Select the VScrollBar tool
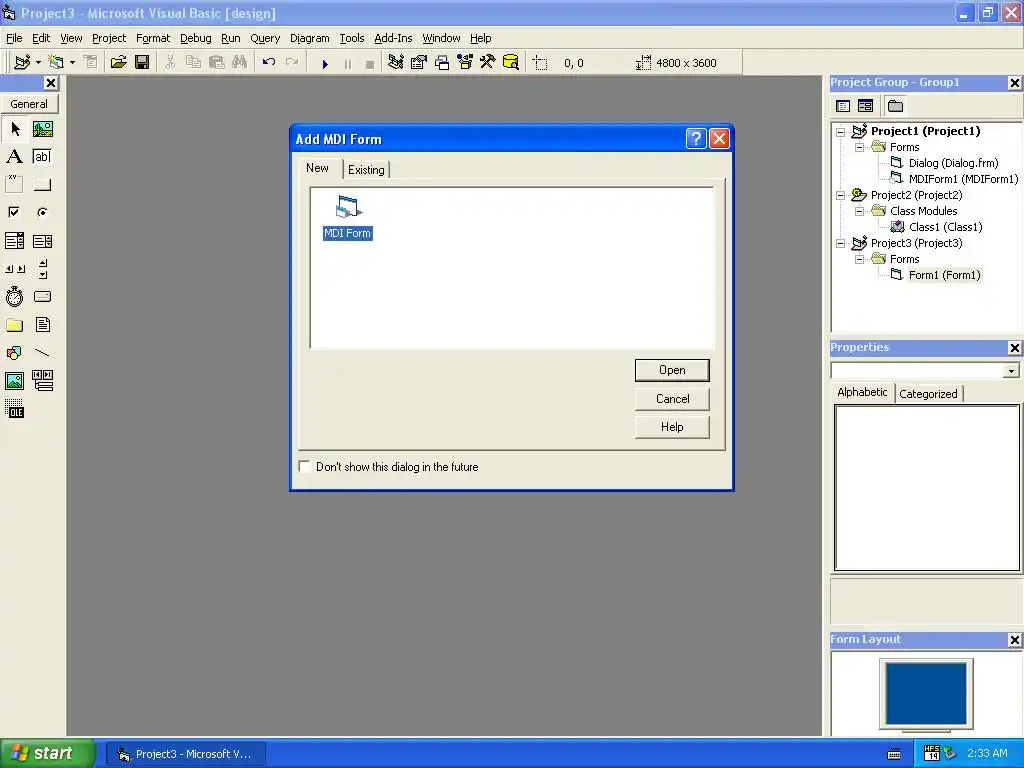Viewport: 1024px width, 768px height. coord(42,268)
